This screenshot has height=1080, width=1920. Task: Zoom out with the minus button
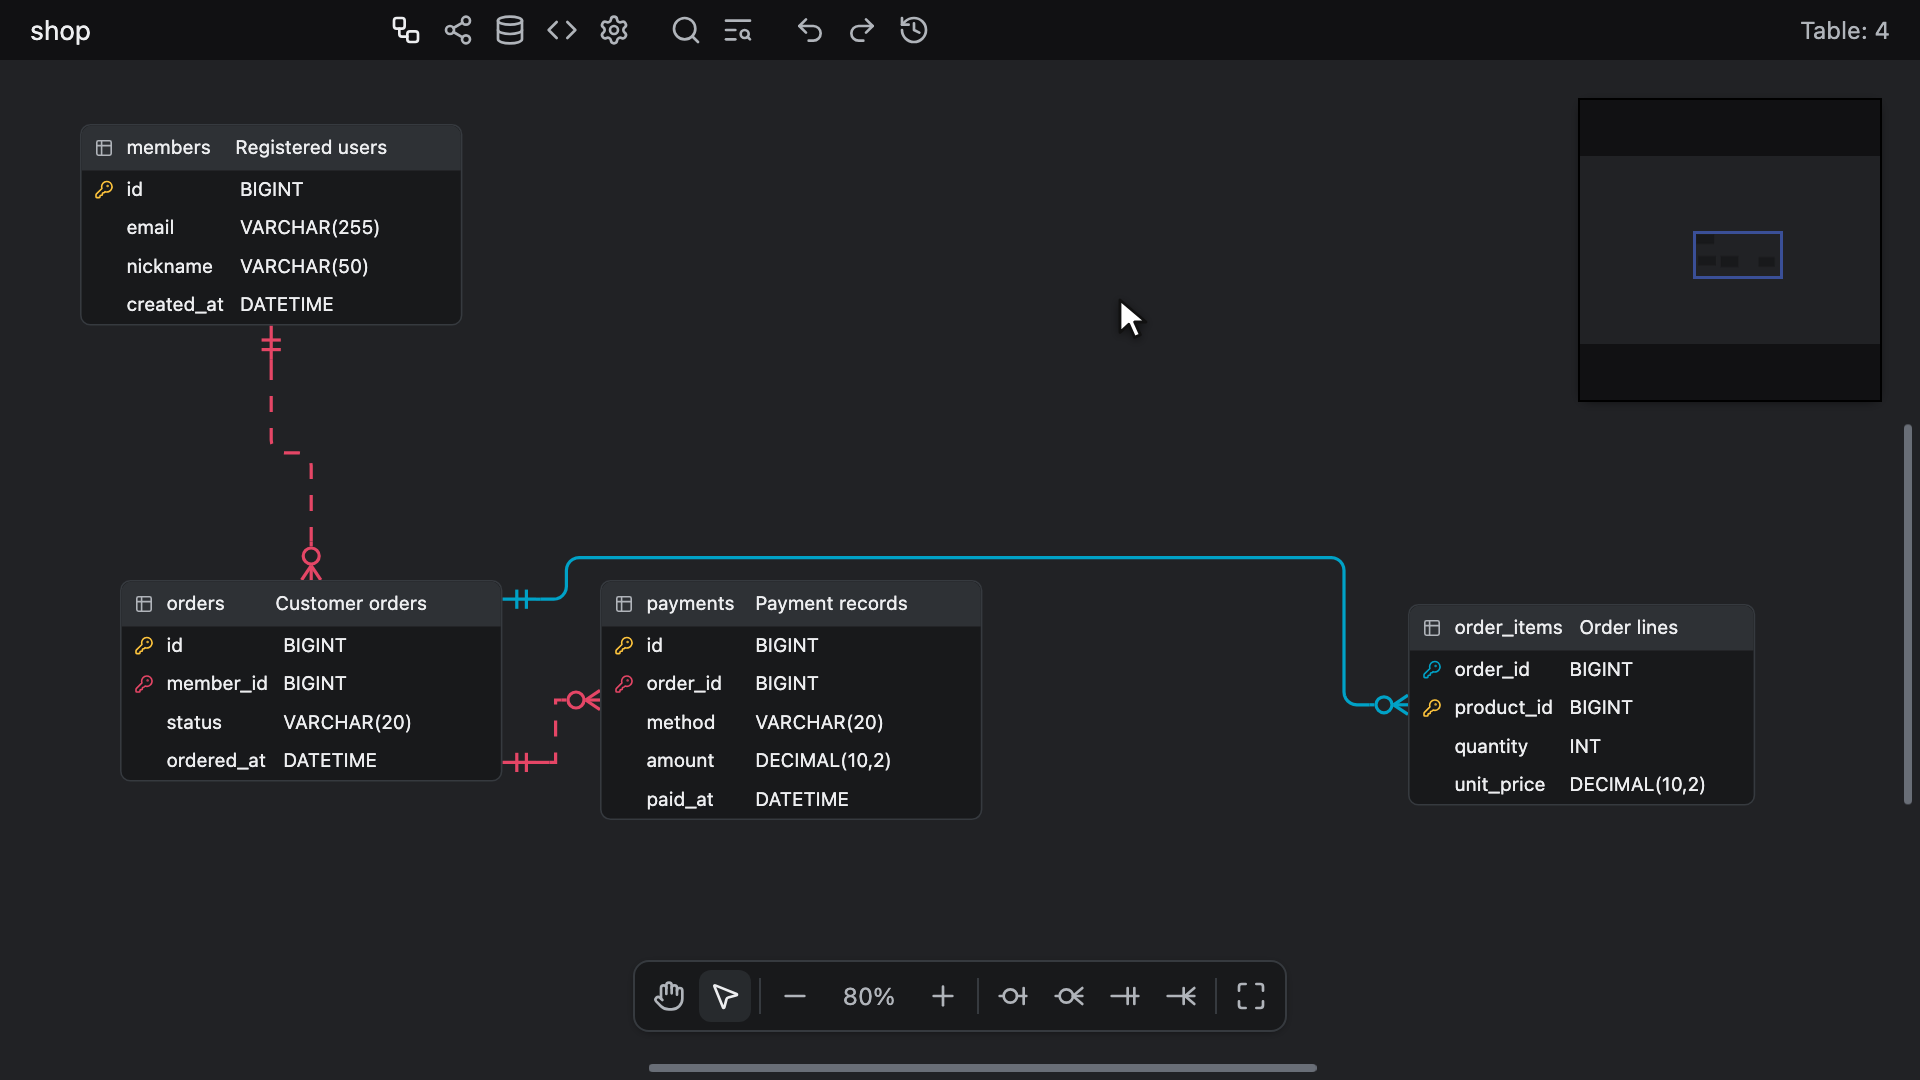click(795, 996)
